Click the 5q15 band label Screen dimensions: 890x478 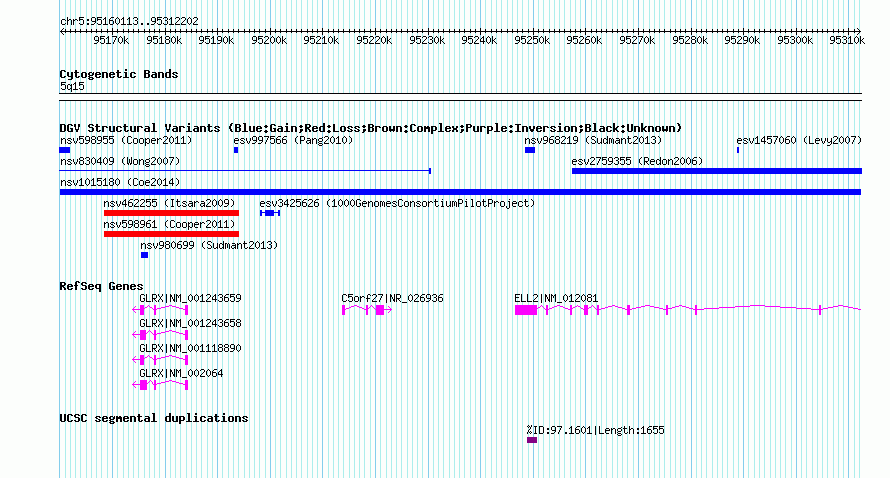(x=72, y=86)
